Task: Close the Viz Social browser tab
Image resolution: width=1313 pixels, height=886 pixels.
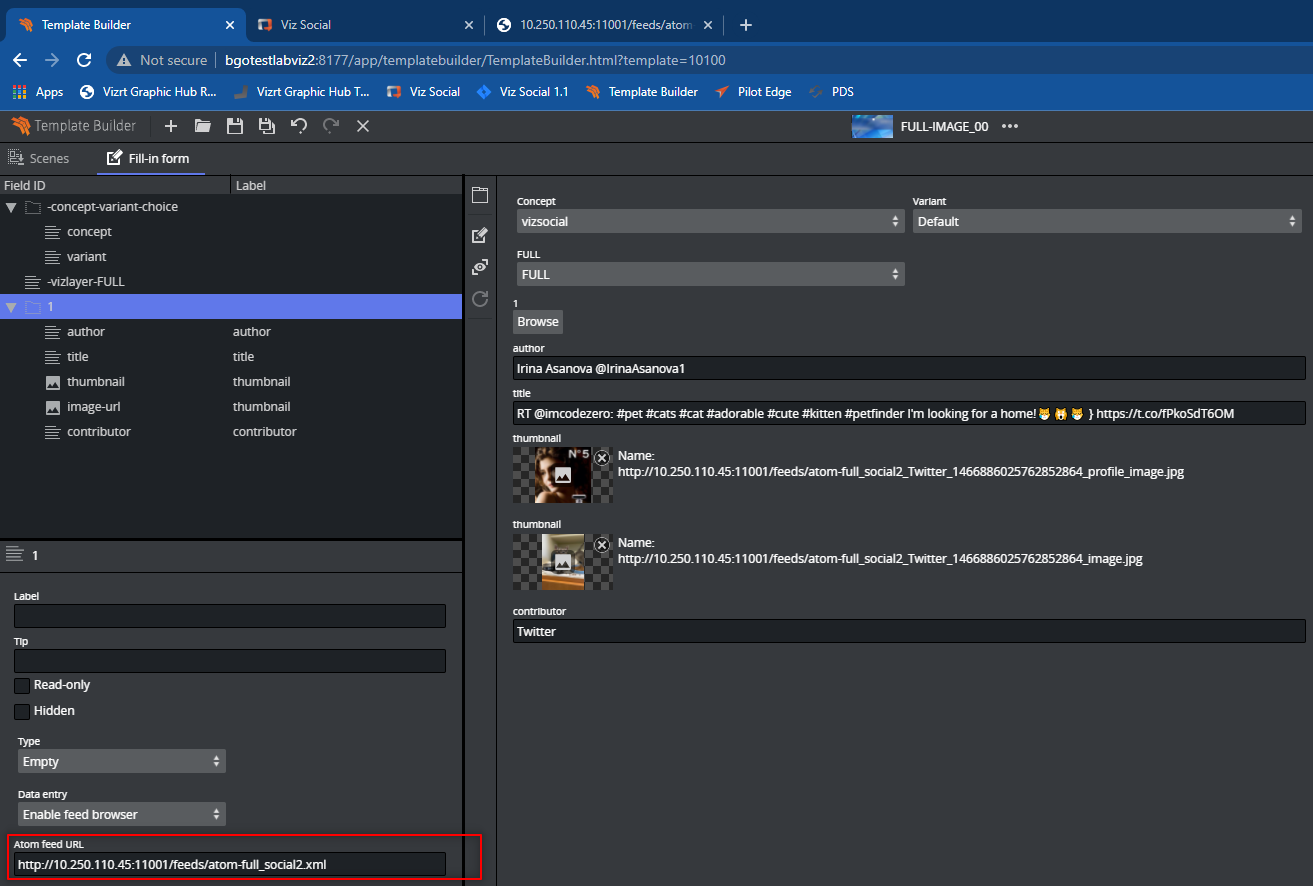Action: 469,25
